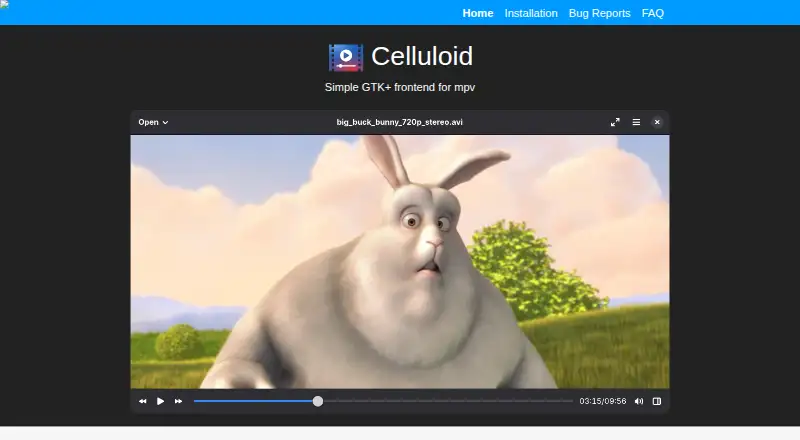Adjust volume with the speaker icon

639,401
